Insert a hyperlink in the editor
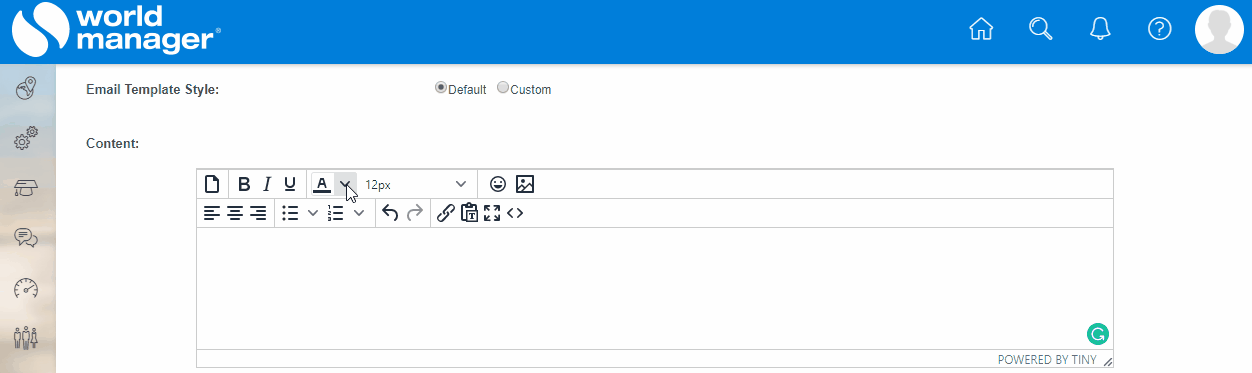1252x373 pixels. pos(446,213)
